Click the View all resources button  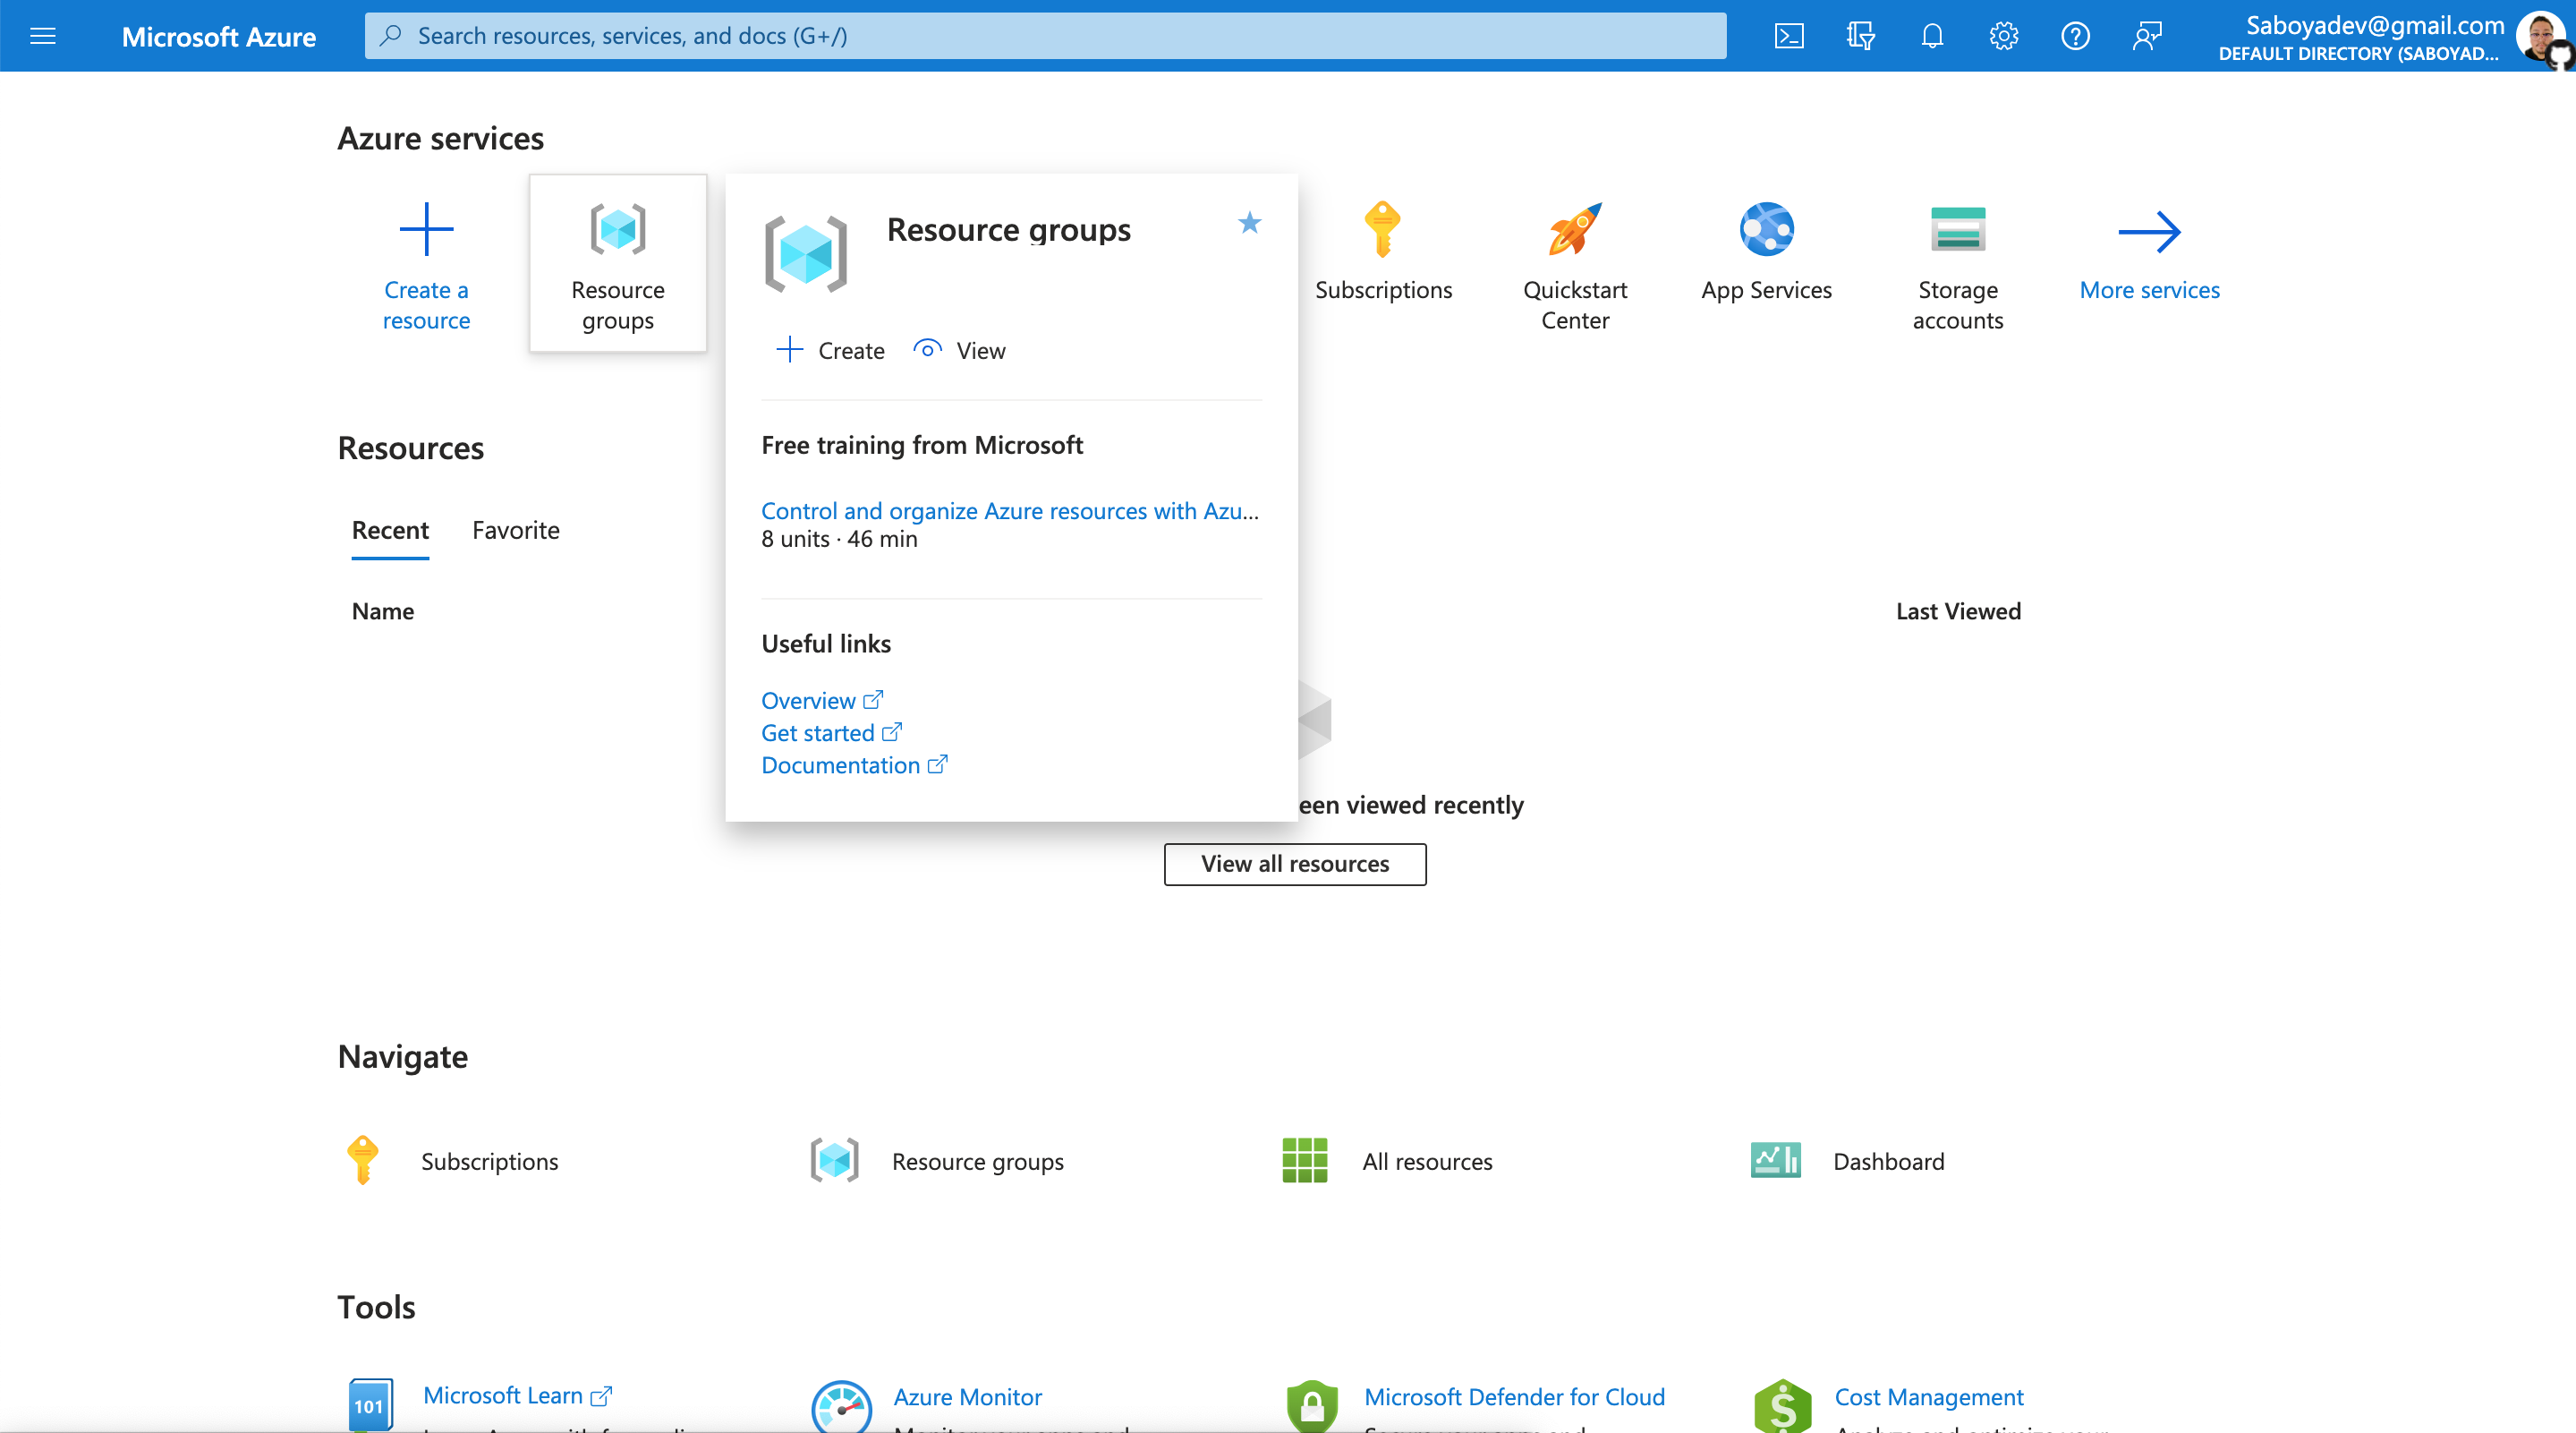click(1294, 864)
